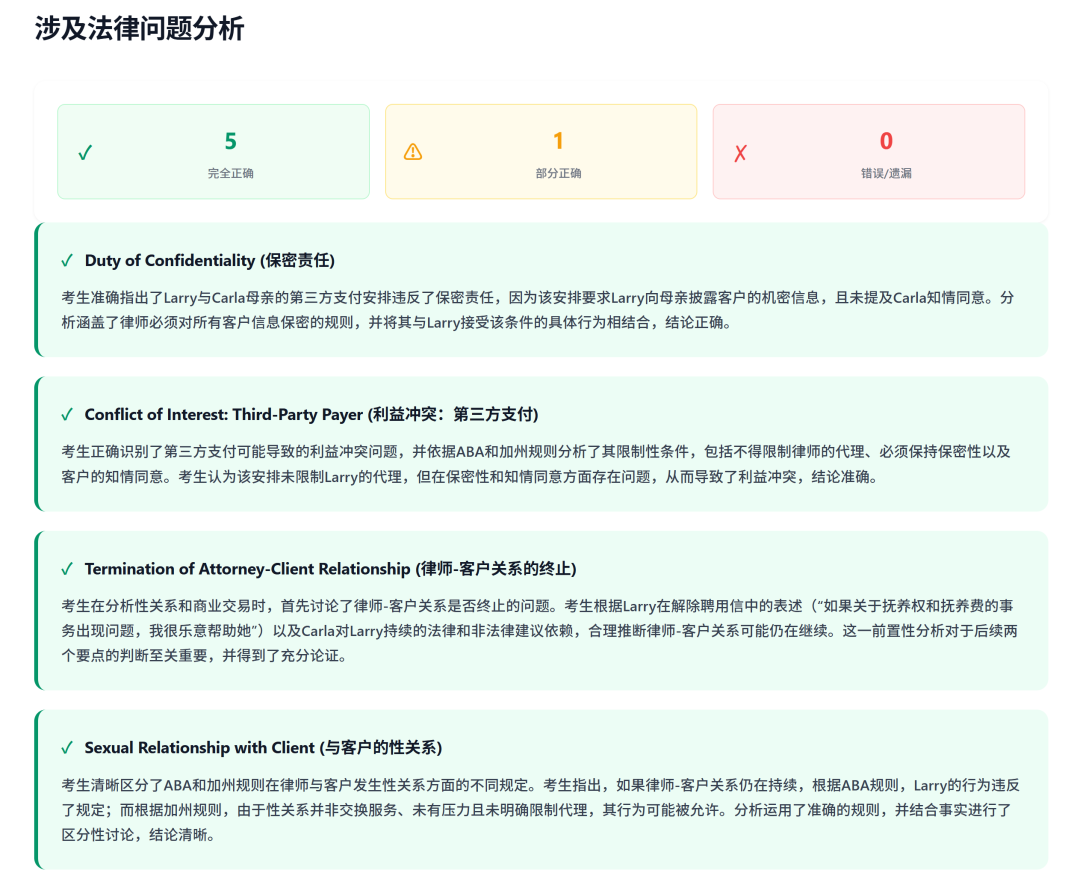
Task: Select the 错误/遗漏 summary card count 0
Action: pyautogui.click(x=886, y=141)
